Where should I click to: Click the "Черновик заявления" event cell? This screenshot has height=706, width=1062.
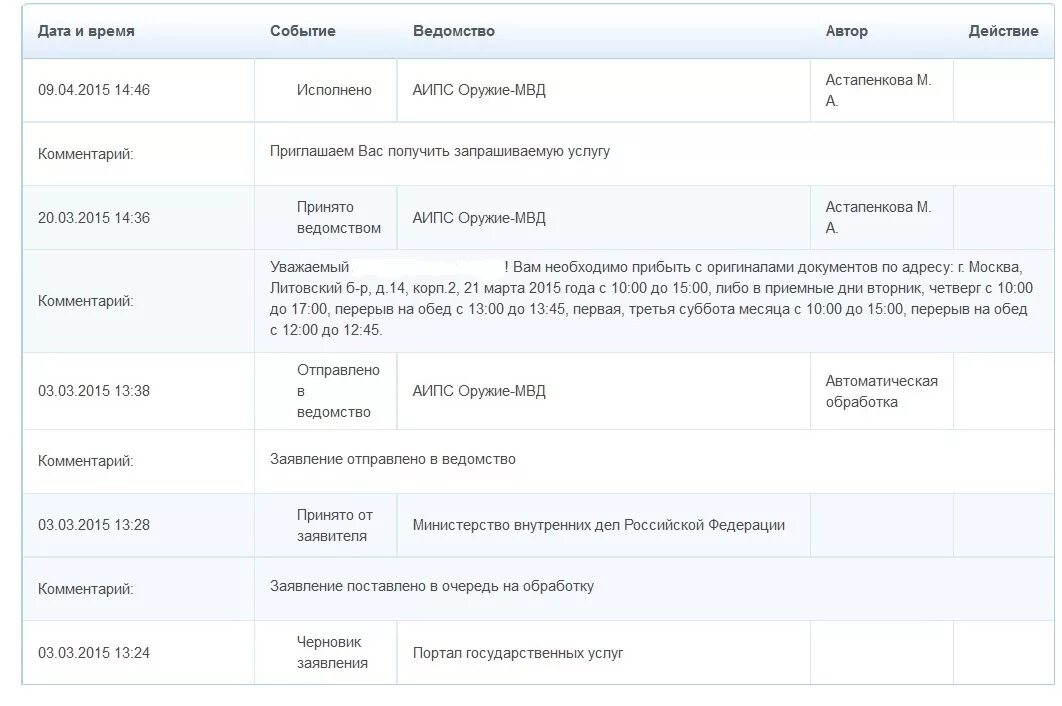click(332, 653)
